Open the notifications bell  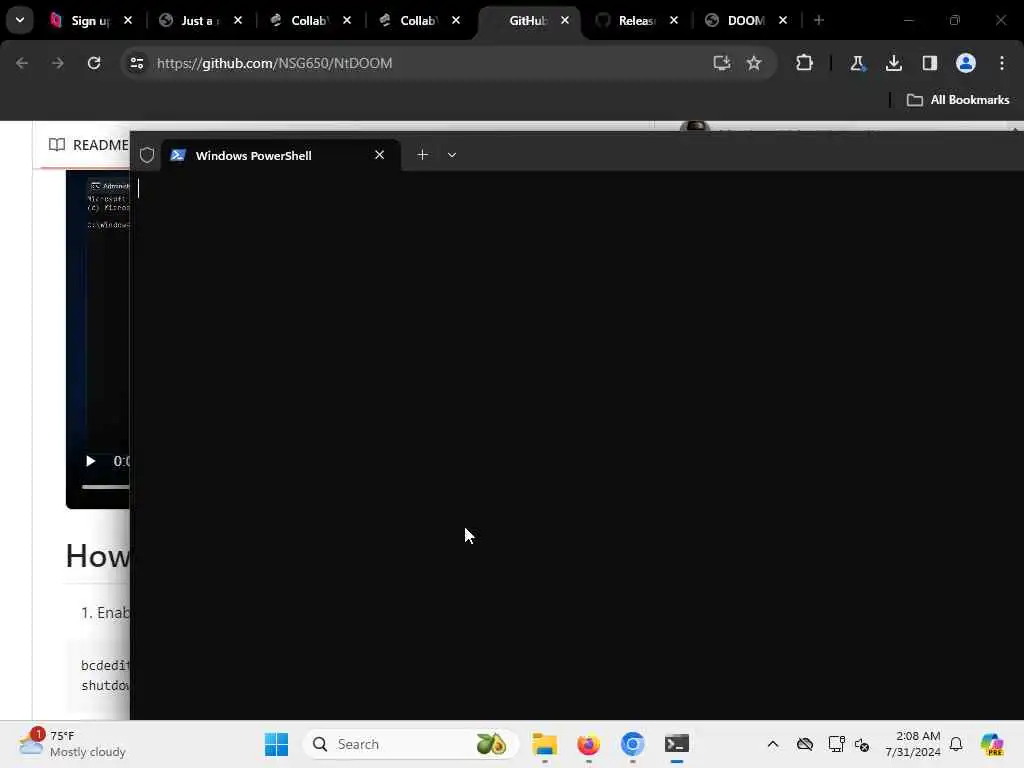[x=956, y=744]
